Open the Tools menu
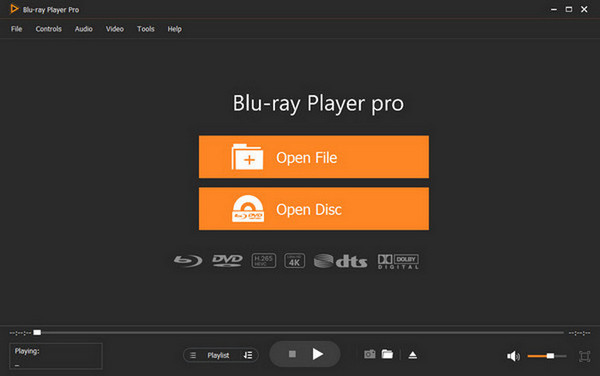 (146, 29)
